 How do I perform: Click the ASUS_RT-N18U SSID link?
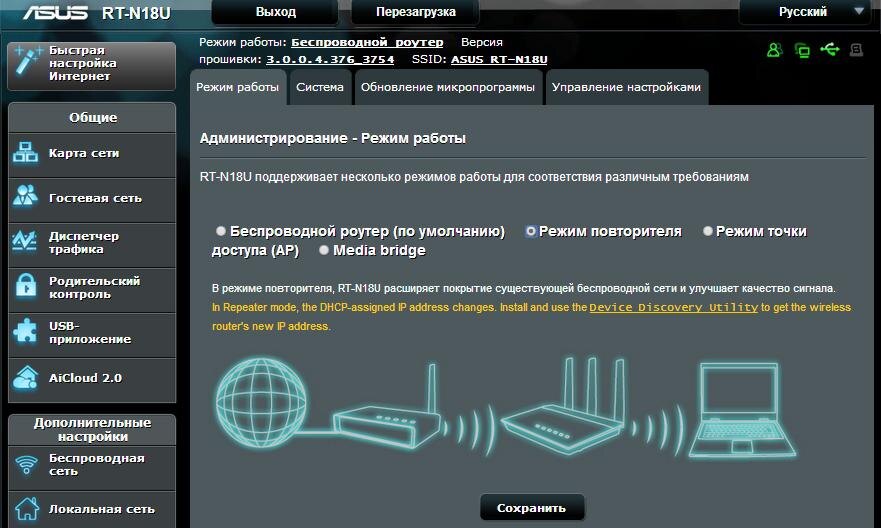pyautogui.click(x=499, y=60)
